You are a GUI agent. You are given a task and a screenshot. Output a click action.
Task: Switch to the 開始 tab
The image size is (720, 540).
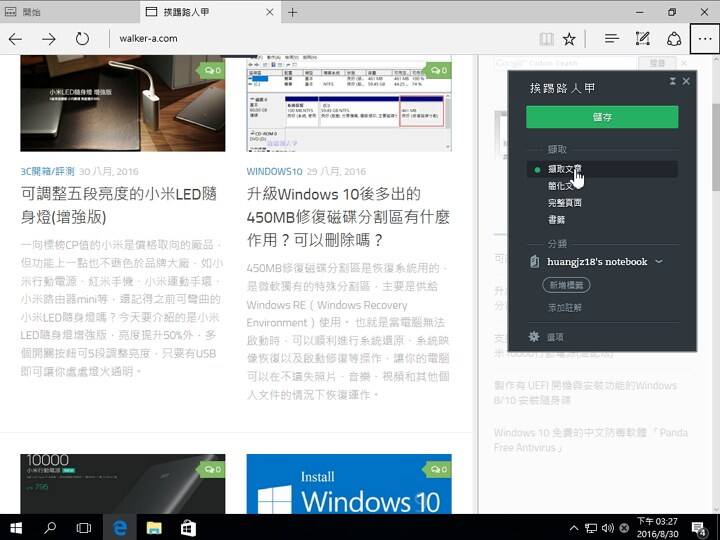tap(69, 12)
